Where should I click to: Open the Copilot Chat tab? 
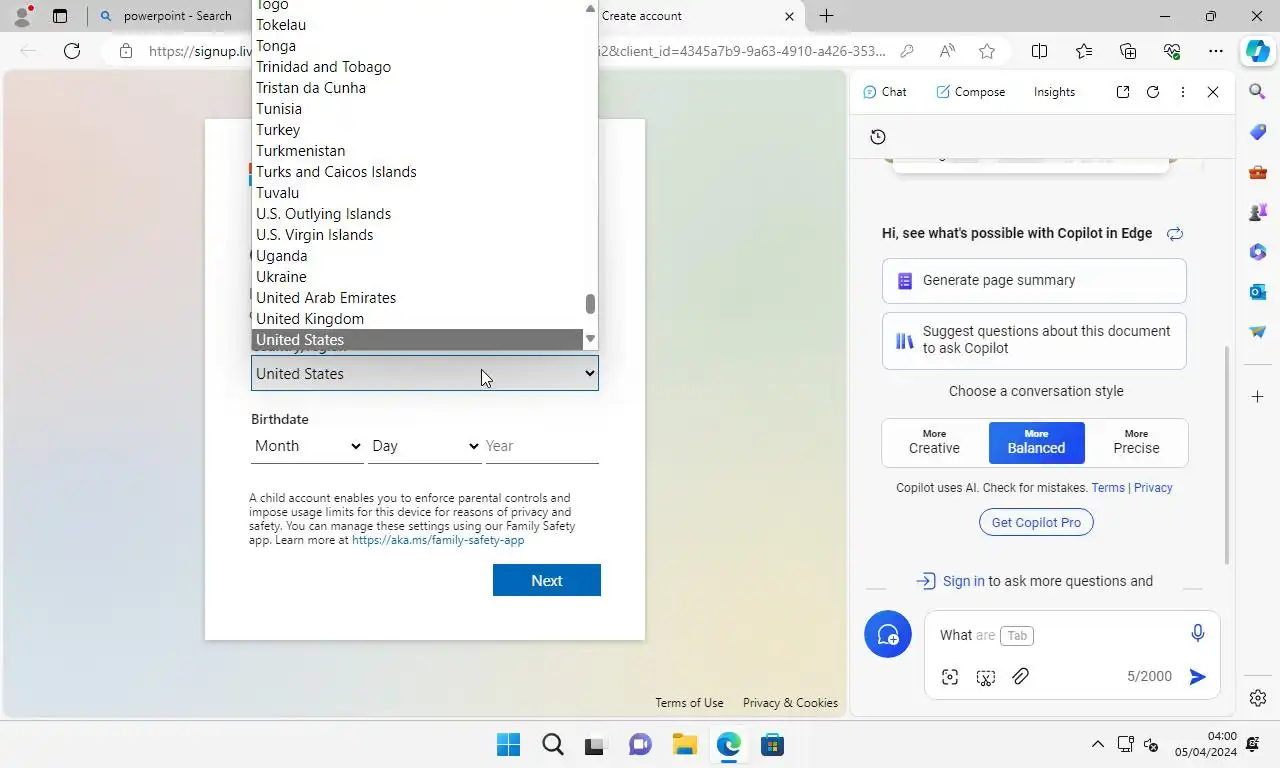click(884, 92)
